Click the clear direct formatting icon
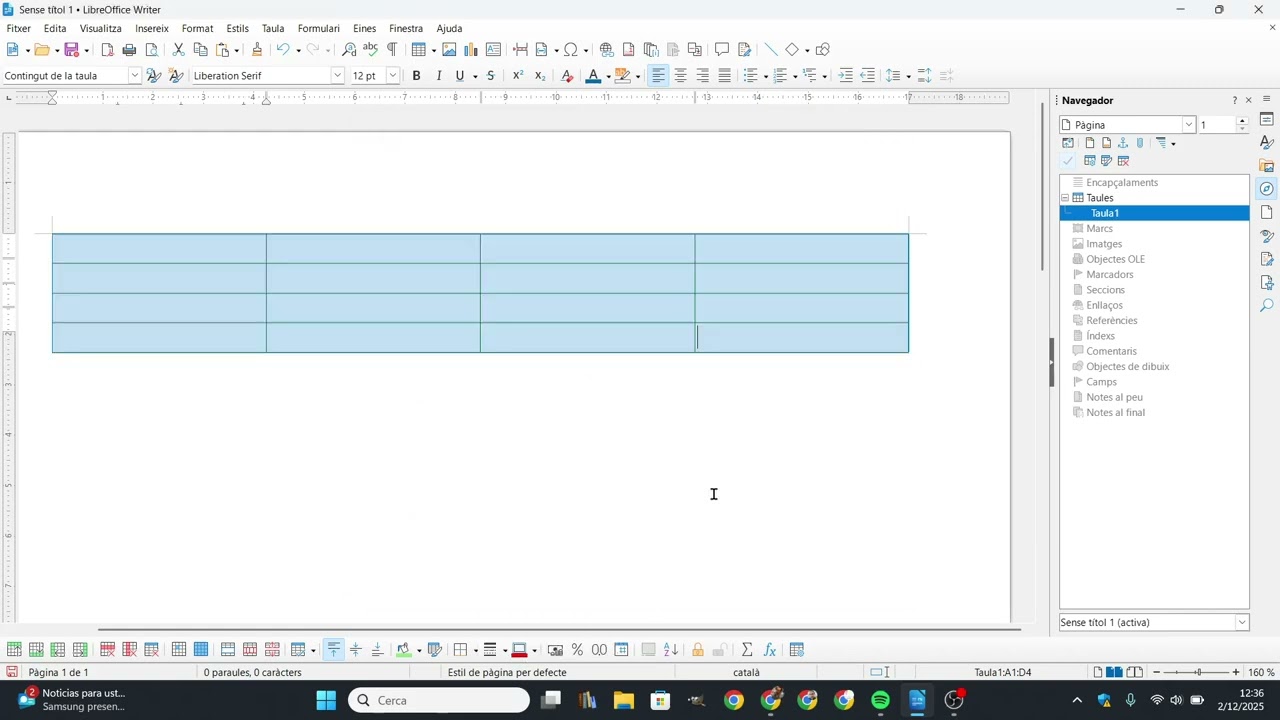Image resolution: width=1280 pixels, height=720 pixels. (x=567, y=76)
